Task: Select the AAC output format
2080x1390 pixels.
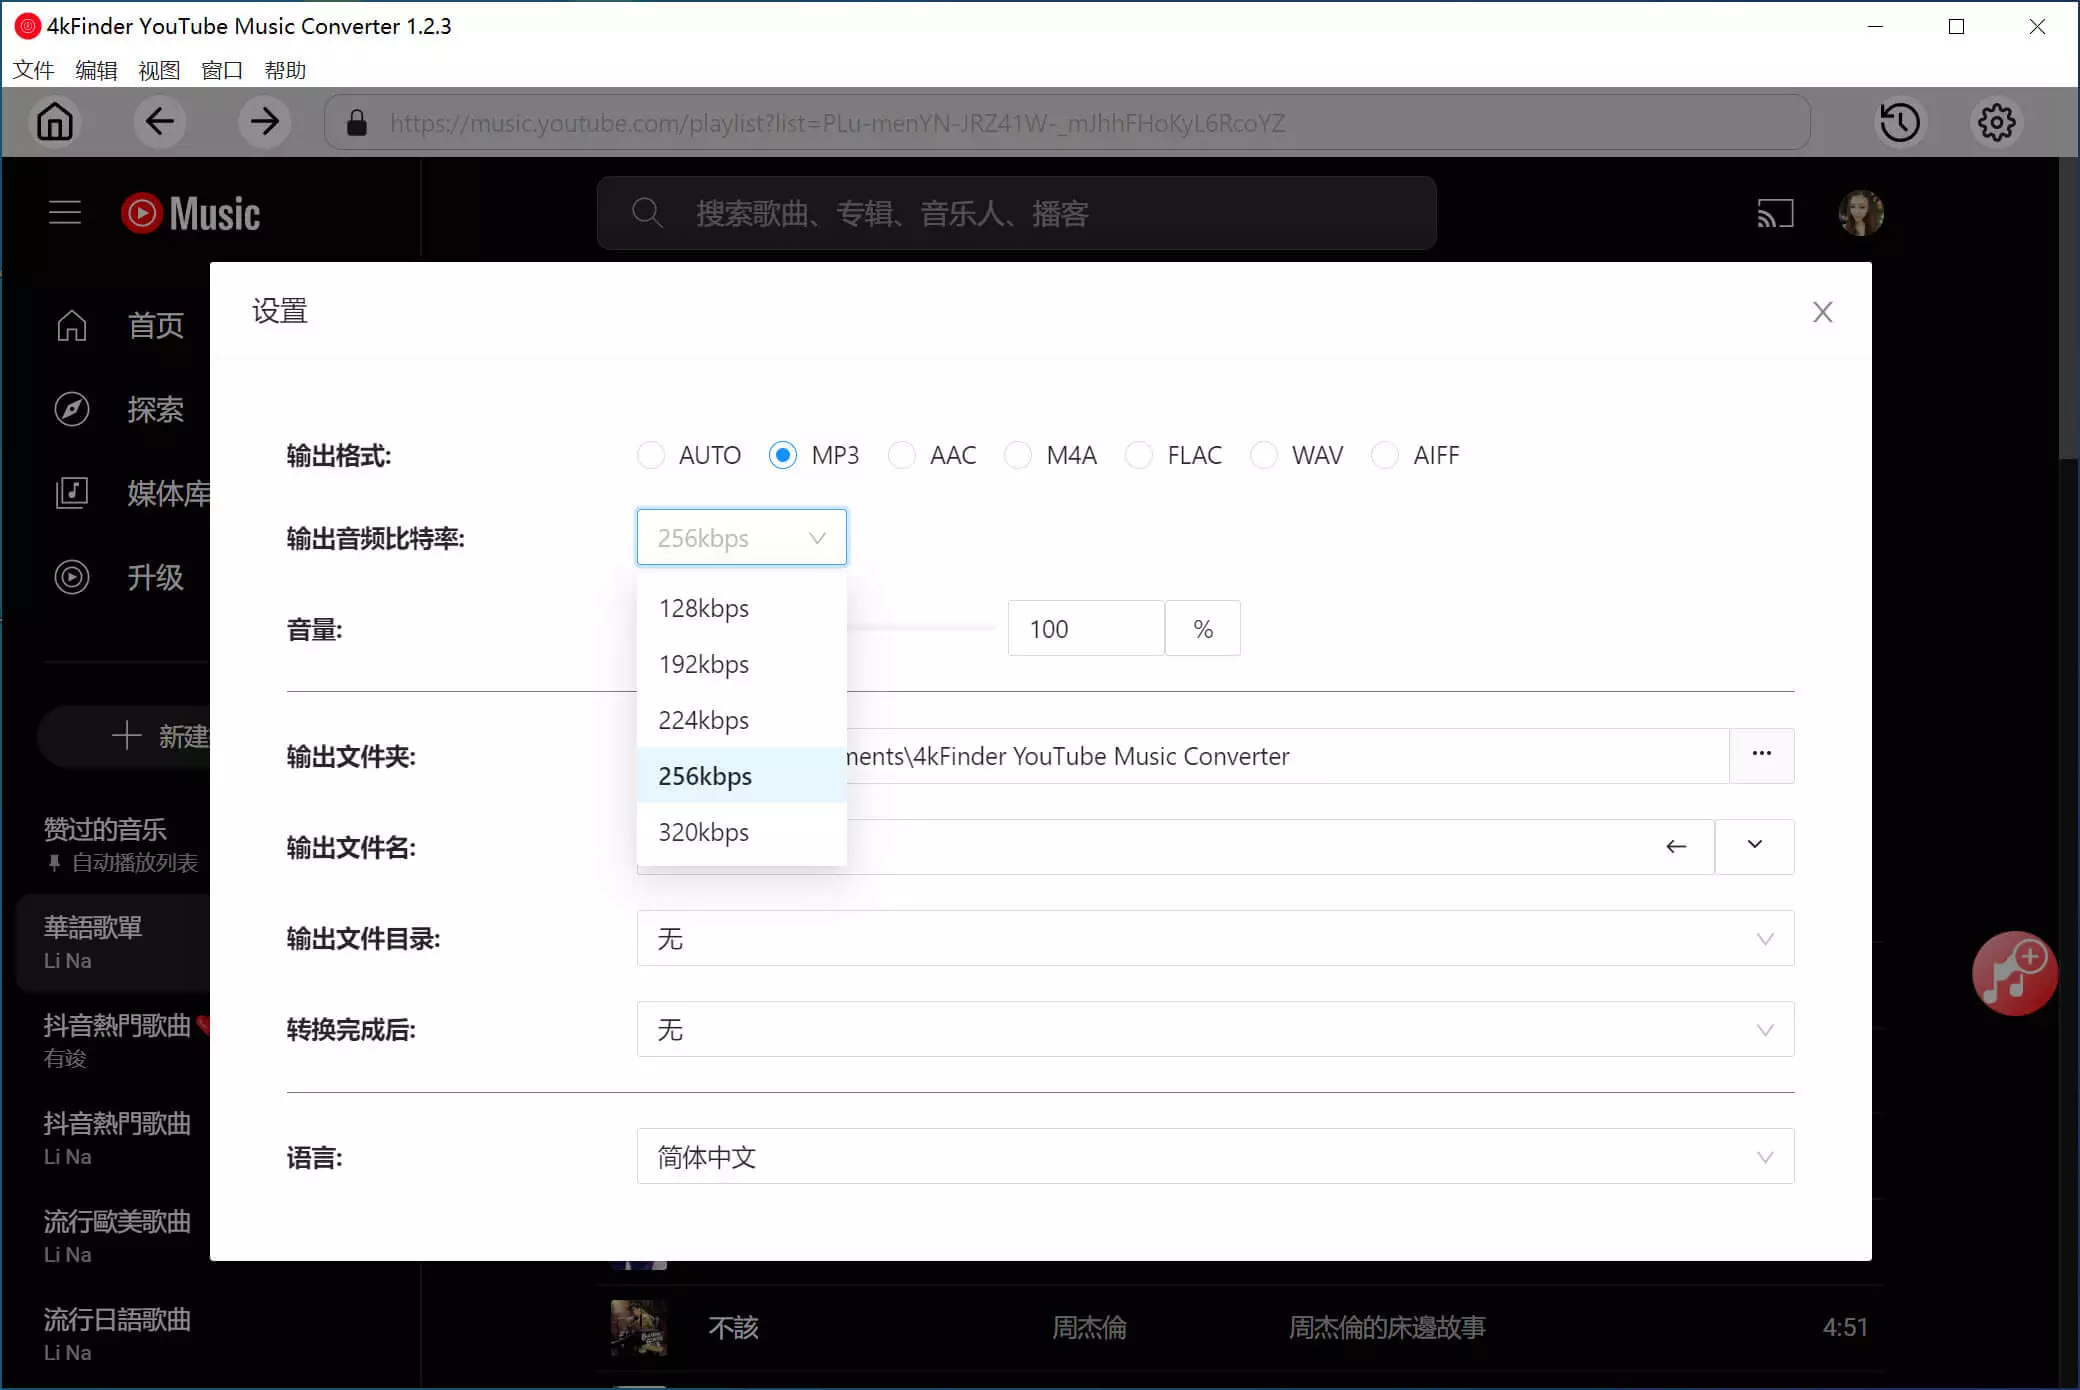Action: 932,456
